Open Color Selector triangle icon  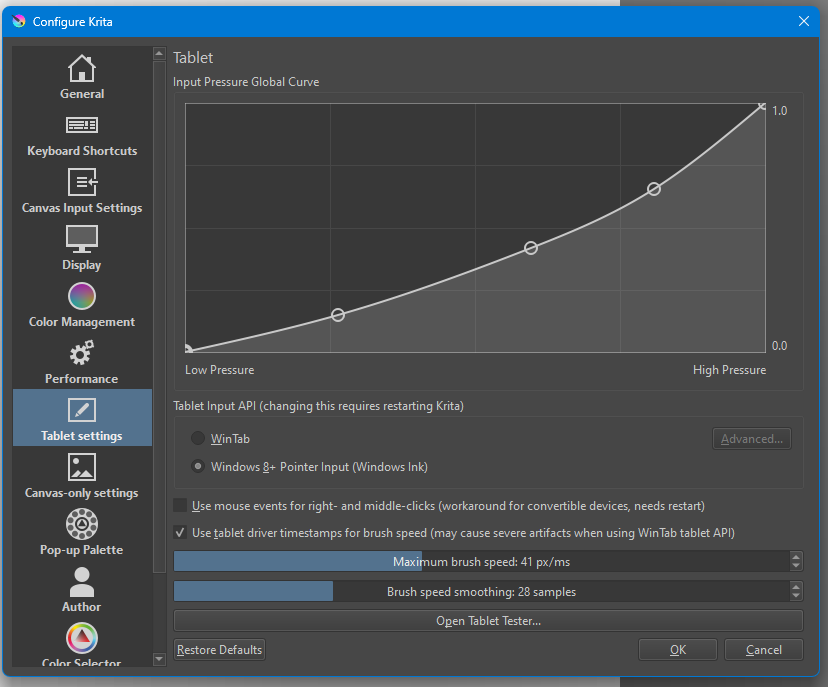point(82,638)
